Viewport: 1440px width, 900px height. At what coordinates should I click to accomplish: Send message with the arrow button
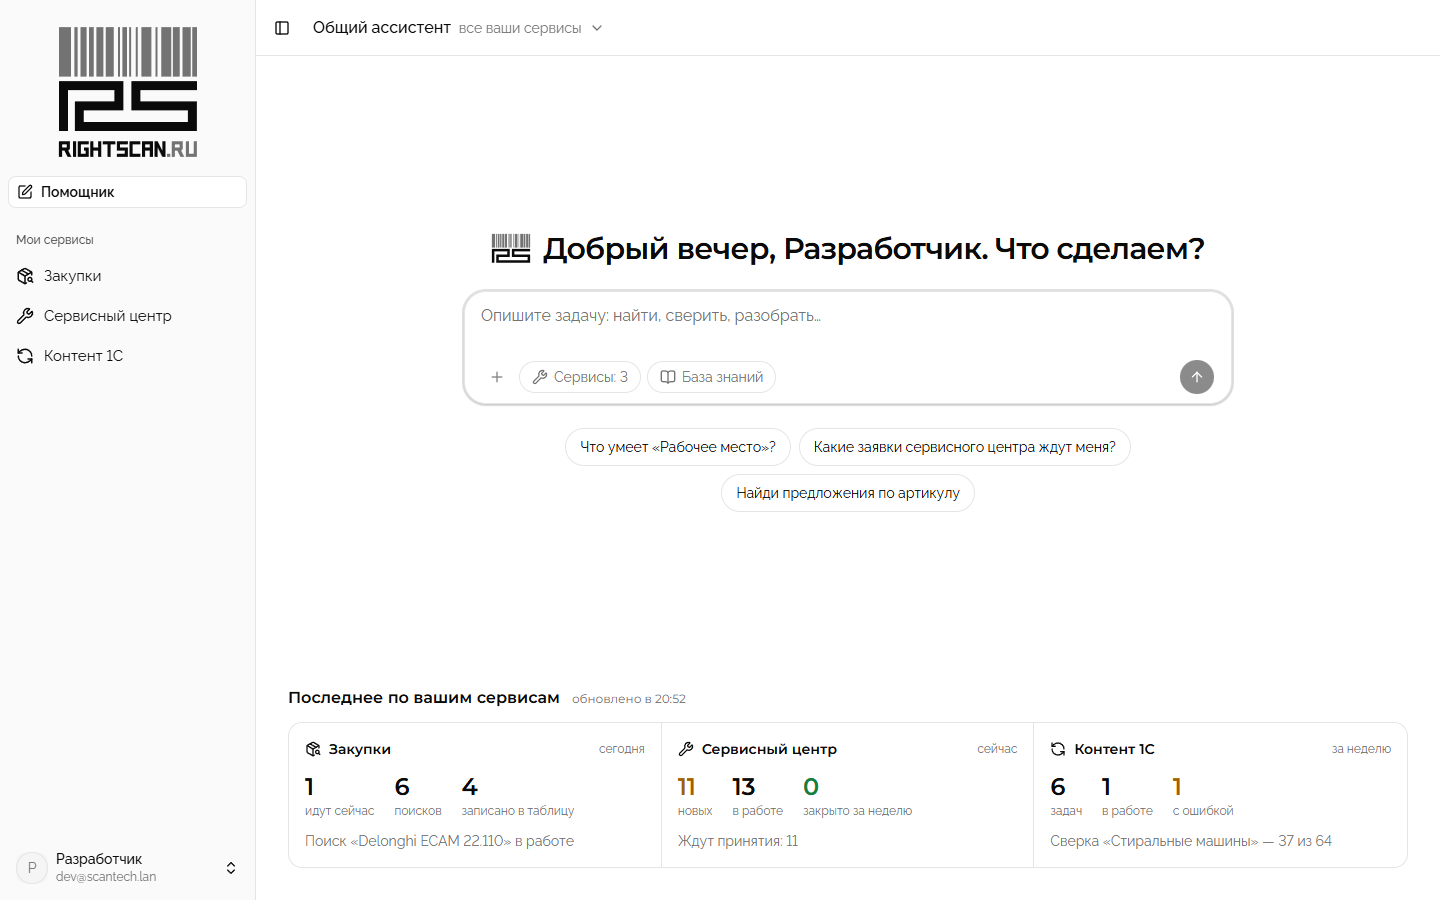click(1197, 377)
